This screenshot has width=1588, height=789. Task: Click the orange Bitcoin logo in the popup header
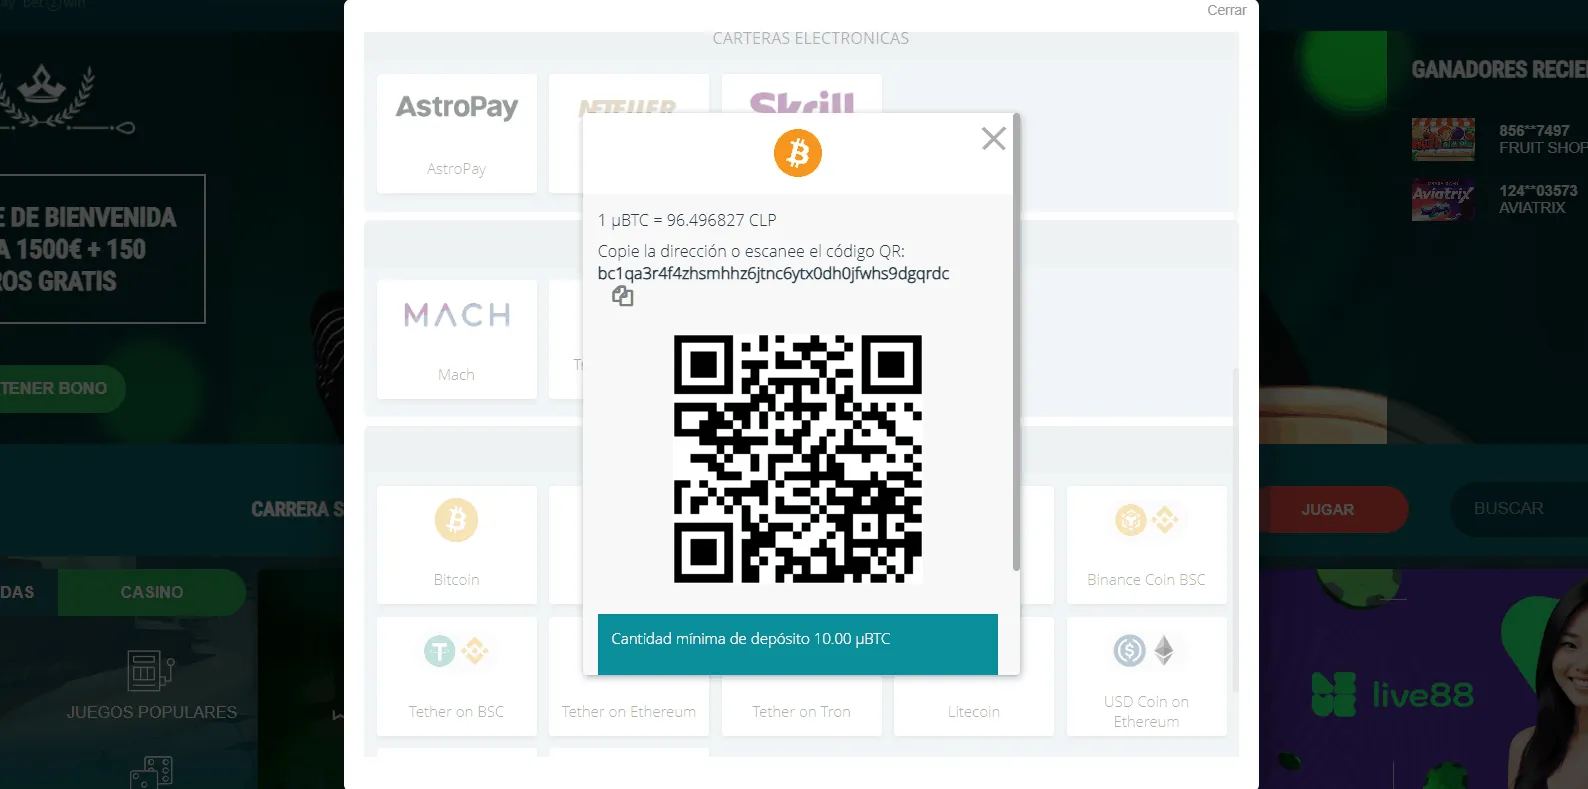click(798, 153)
